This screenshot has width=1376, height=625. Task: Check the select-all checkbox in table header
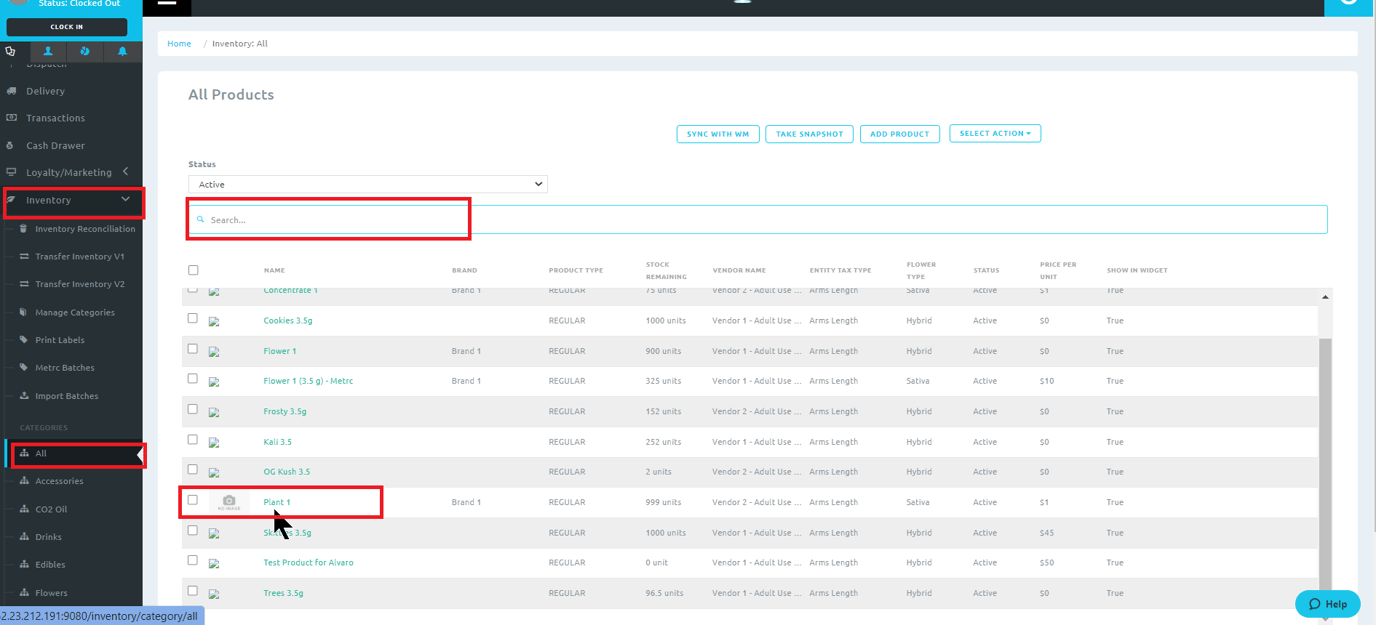click(192, 270)
